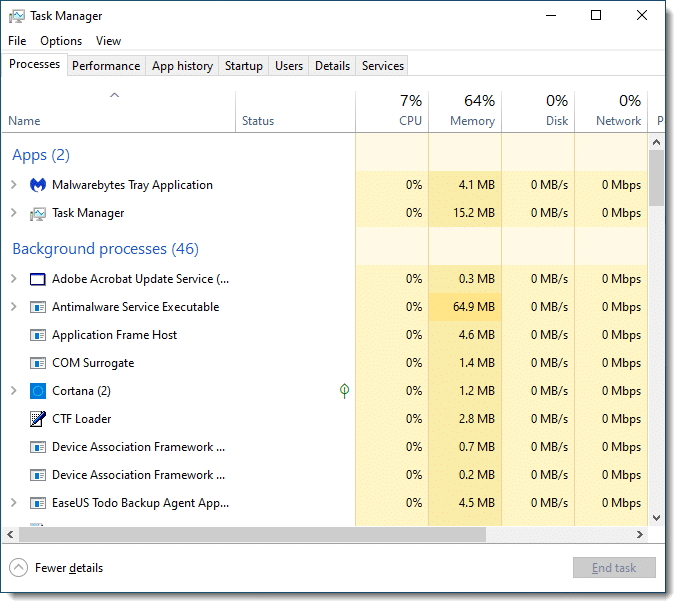This screenshot has height=608, width=681.
Task: Select Device Association Framework row with 0.2 MB
Action: coord(139,477)
